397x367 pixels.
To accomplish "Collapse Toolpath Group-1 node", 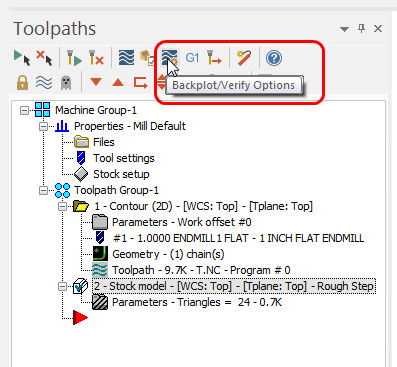I will (x=43, y=191).
